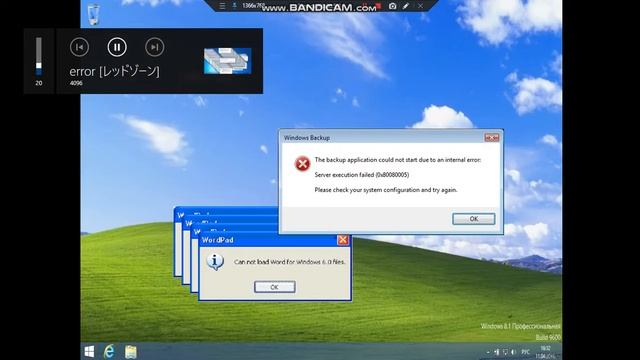The width and height of the screenshot is (640, 360).
Task: Select the artist text '4096' under track title
Action: pyautogui.click(x=76, y=83)
